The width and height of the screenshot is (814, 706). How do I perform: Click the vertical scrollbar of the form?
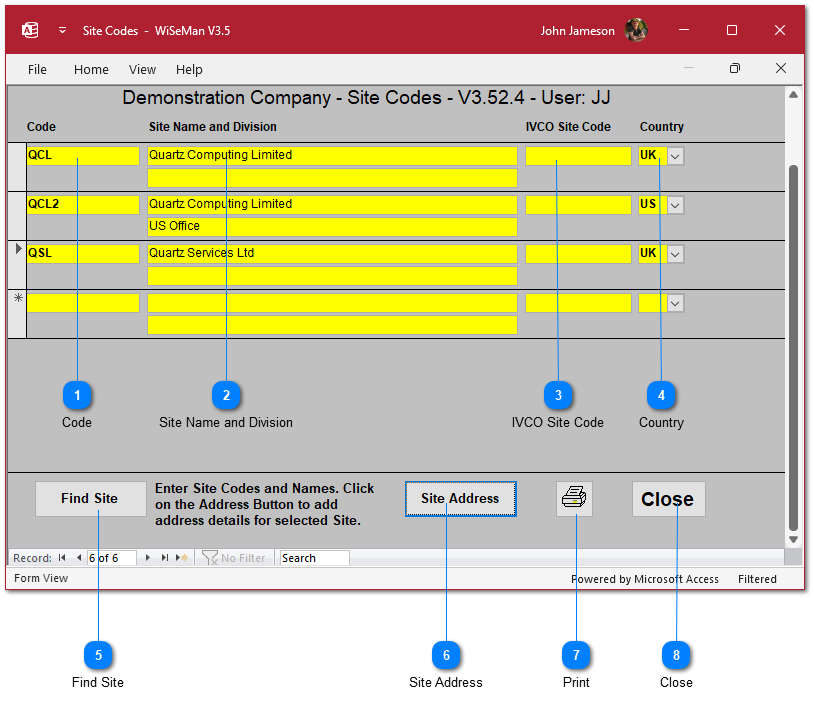point(793,340)
